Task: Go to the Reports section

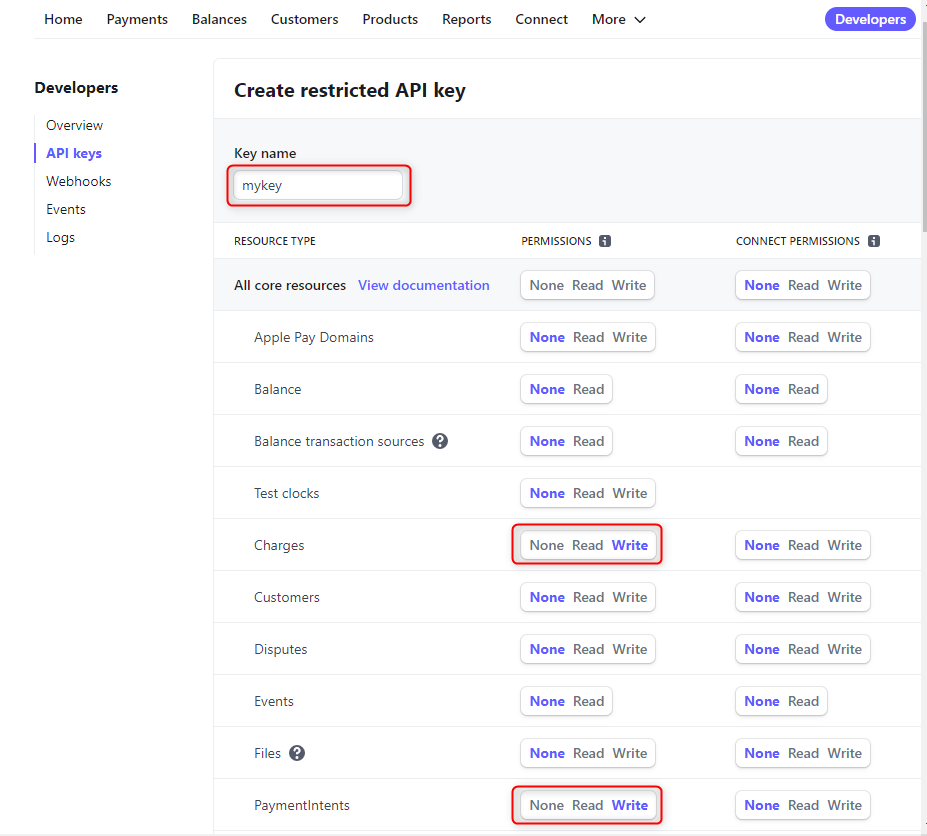Action: click(466, 19)
